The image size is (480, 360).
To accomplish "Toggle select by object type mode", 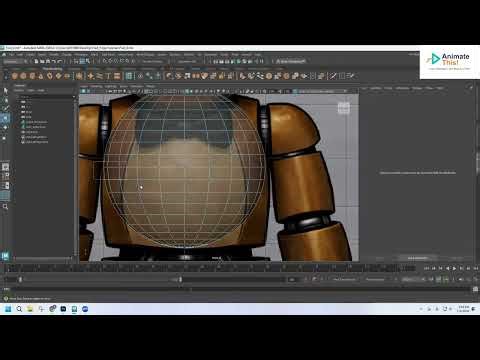I will pyautogui.click(x=82, y=61).
